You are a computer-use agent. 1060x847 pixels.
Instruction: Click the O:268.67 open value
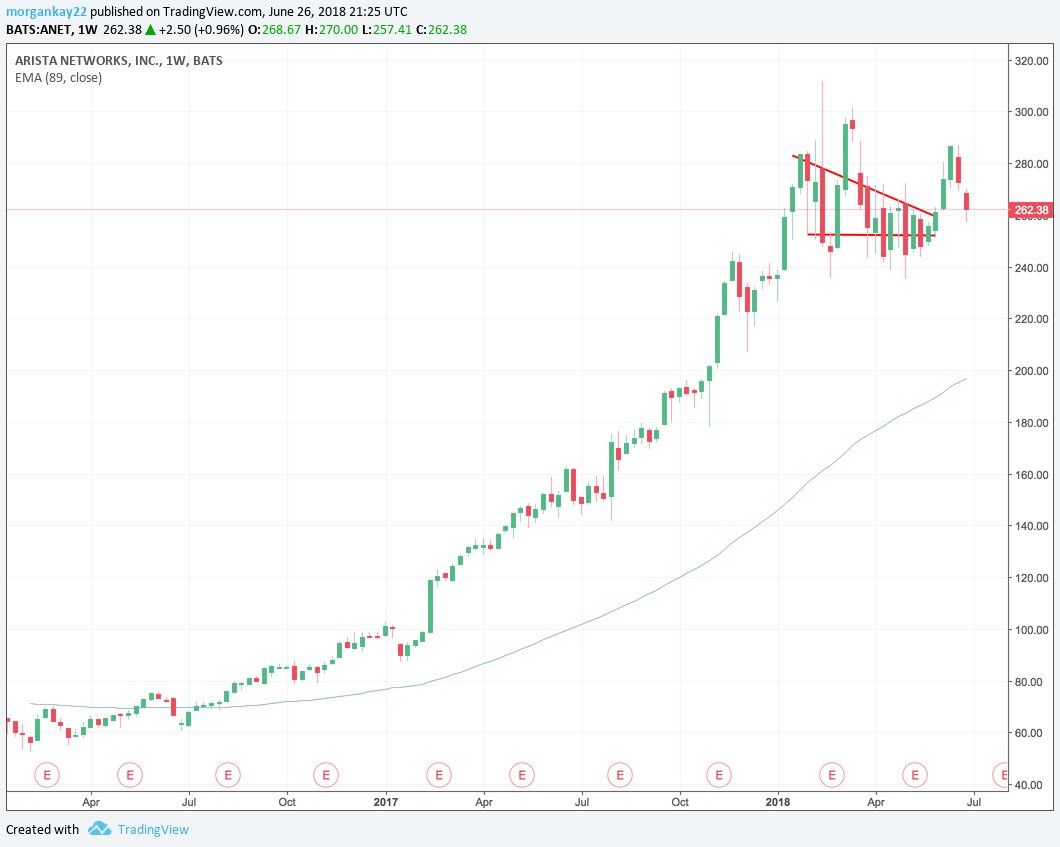(x=274, y=30)
